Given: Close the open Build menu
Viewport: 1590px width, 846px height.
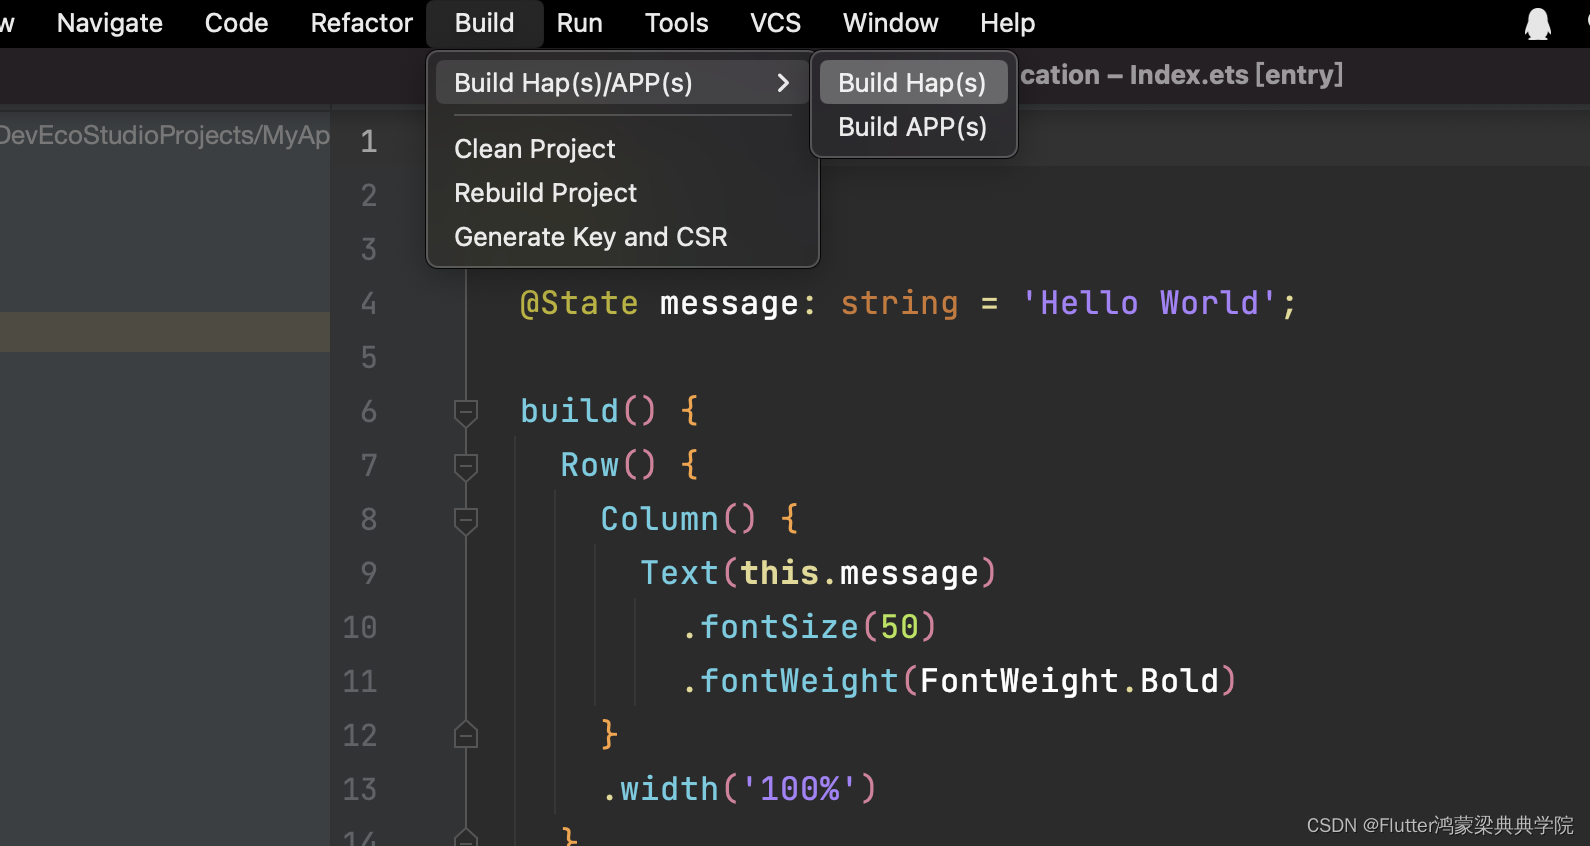Looking at the screenshot, I should [484, 23].
